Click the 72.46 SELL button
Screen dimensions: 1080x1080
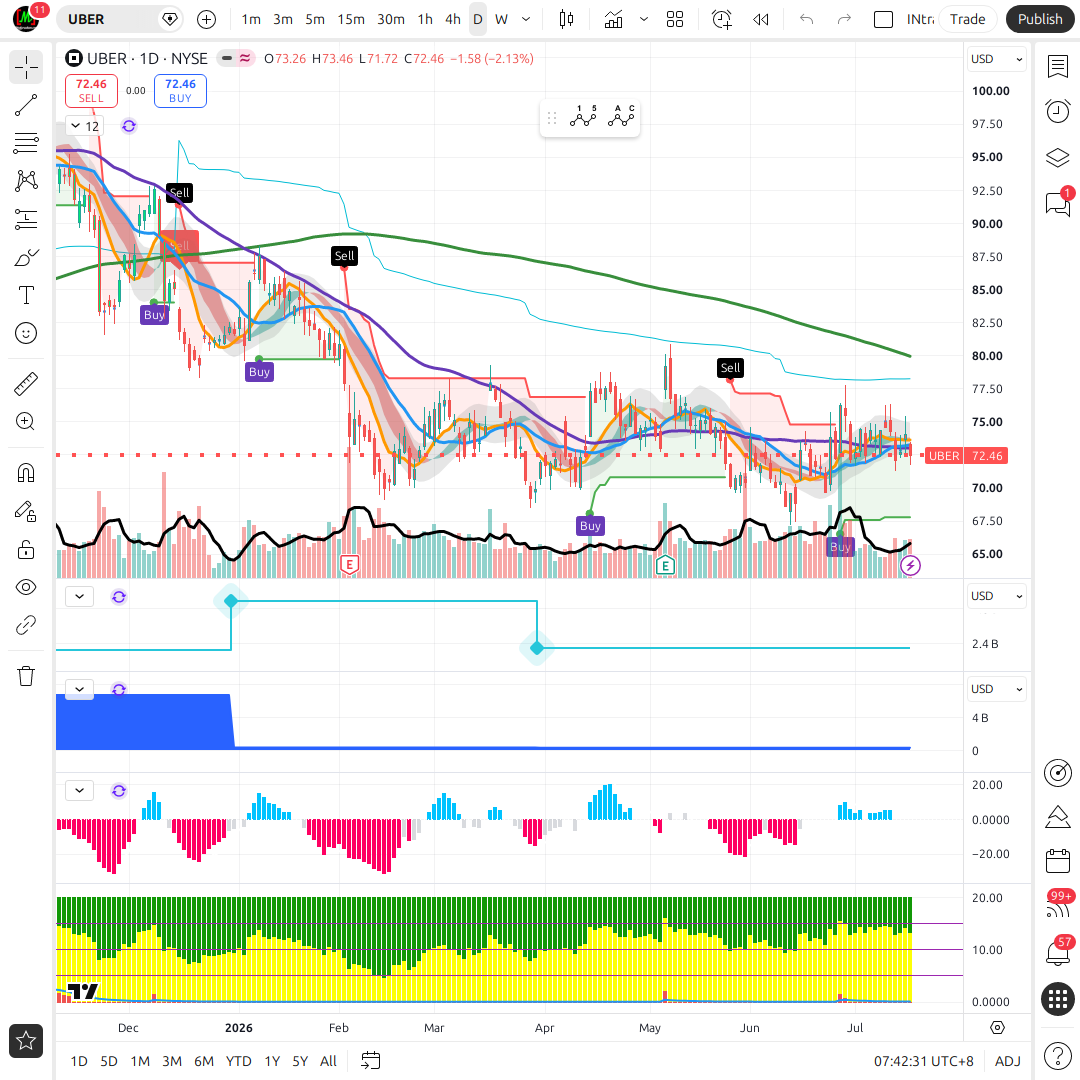91,90
